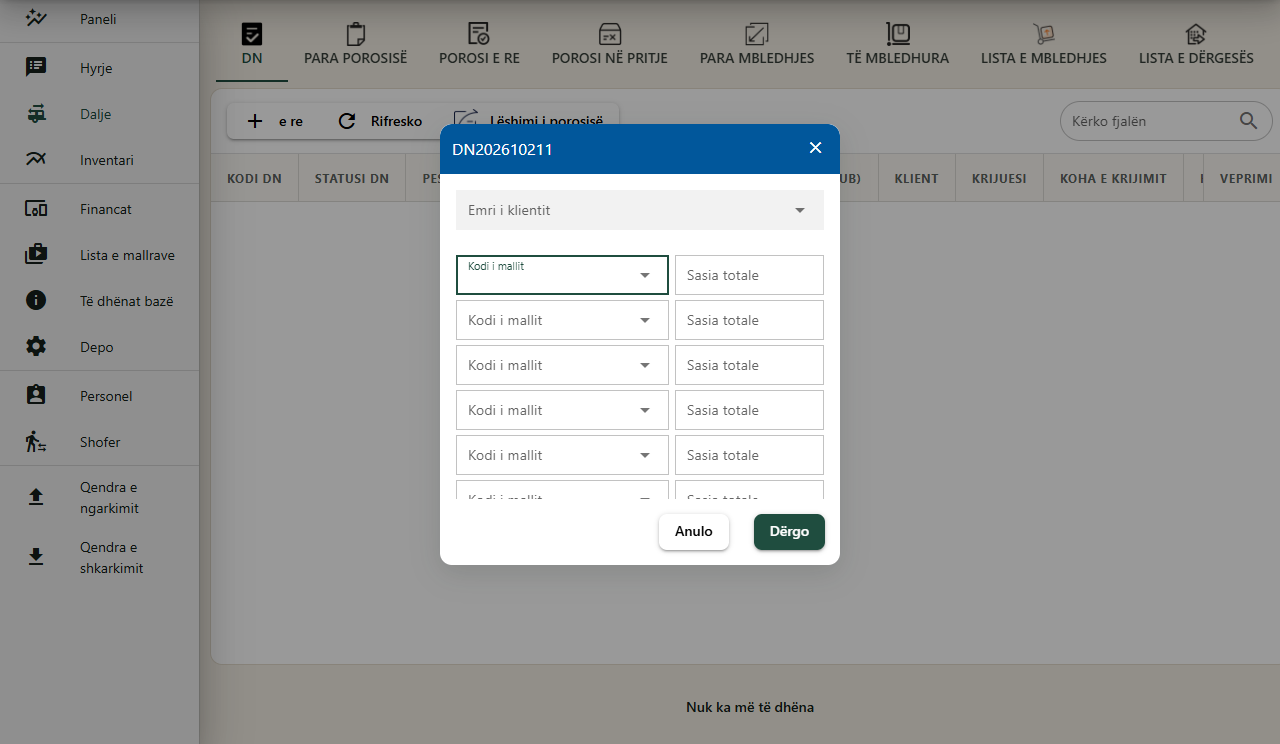Click the Qendra e ngarkimit upload icon
1280x744 pixels.
(36, 497)
